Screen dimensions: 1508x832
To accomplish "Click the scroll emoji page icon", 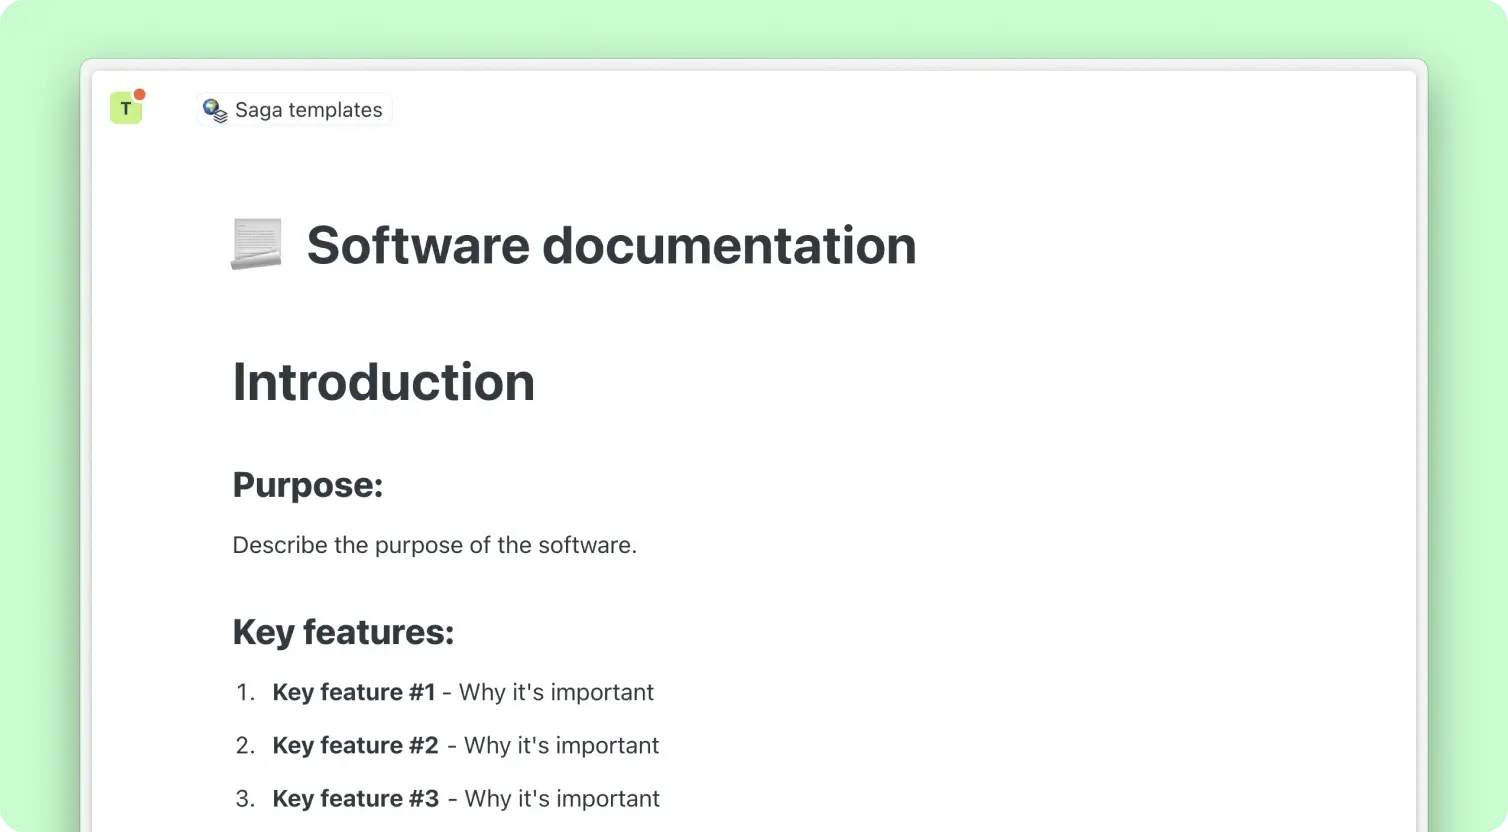I will click(x=256, y=245).
